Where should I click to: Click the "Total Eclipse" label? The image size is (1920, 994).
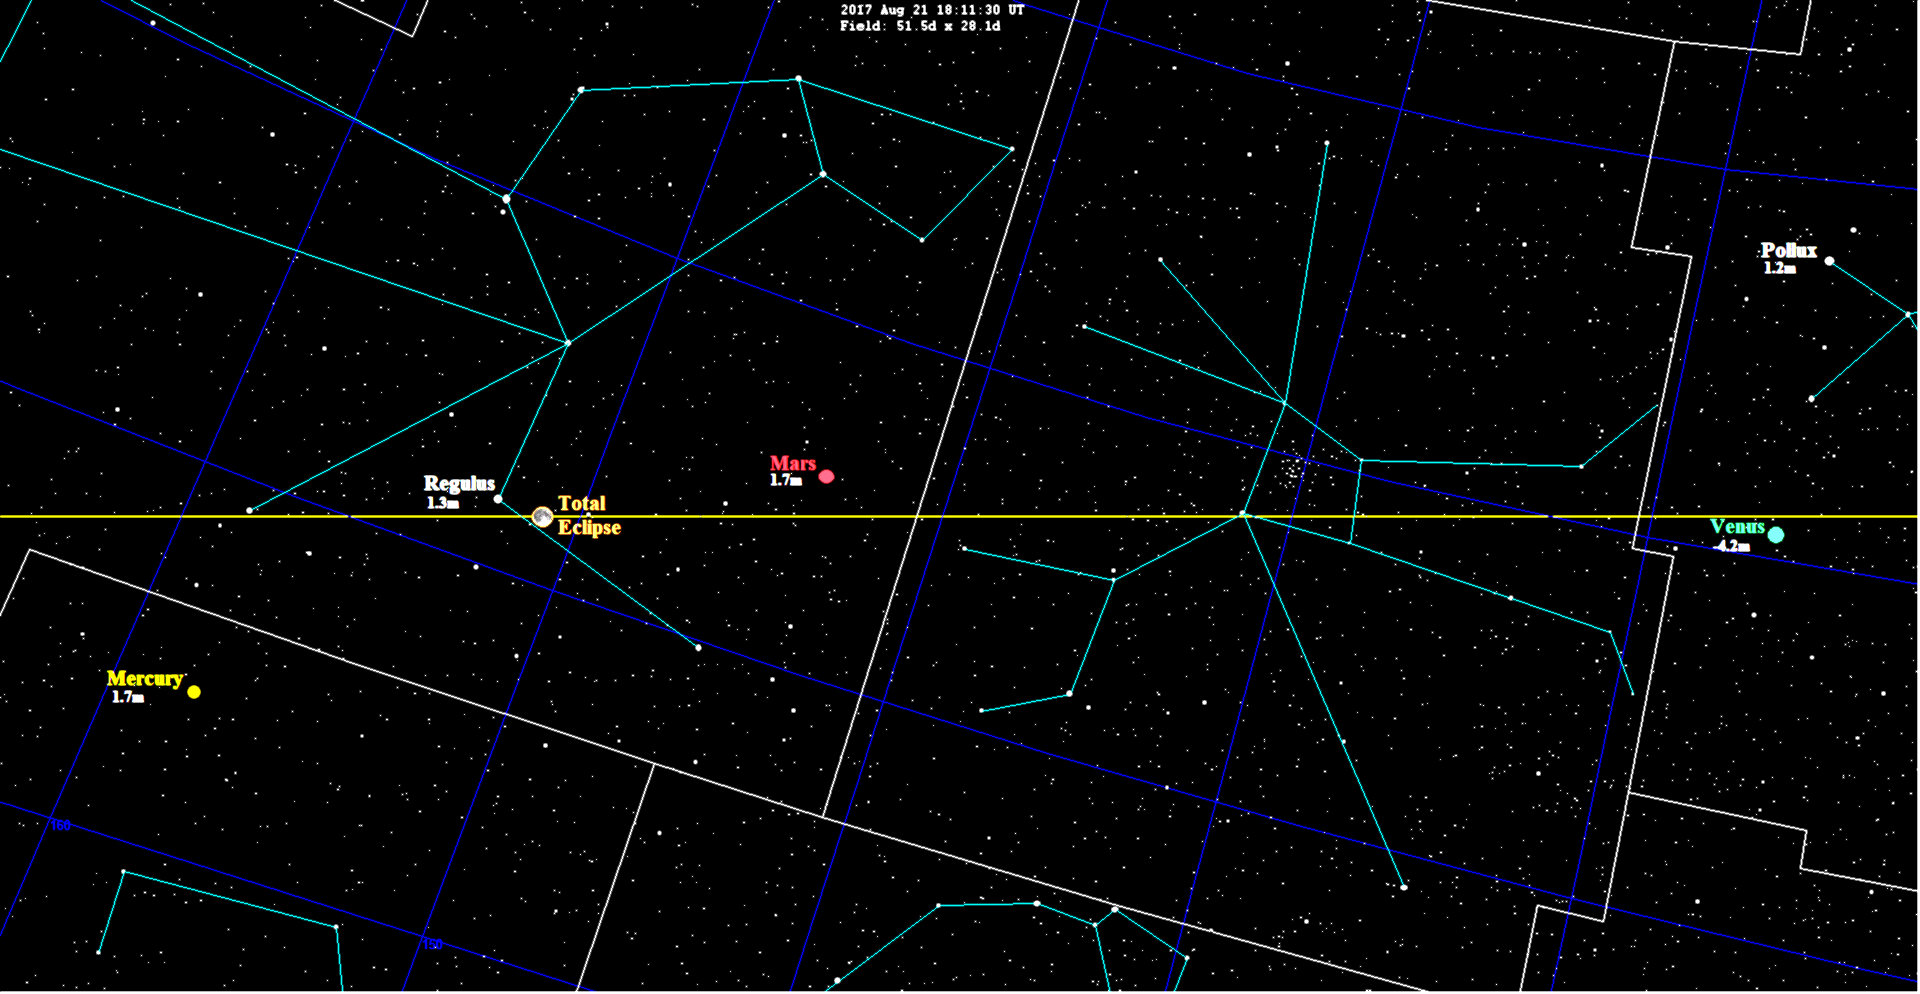(588, 515)
